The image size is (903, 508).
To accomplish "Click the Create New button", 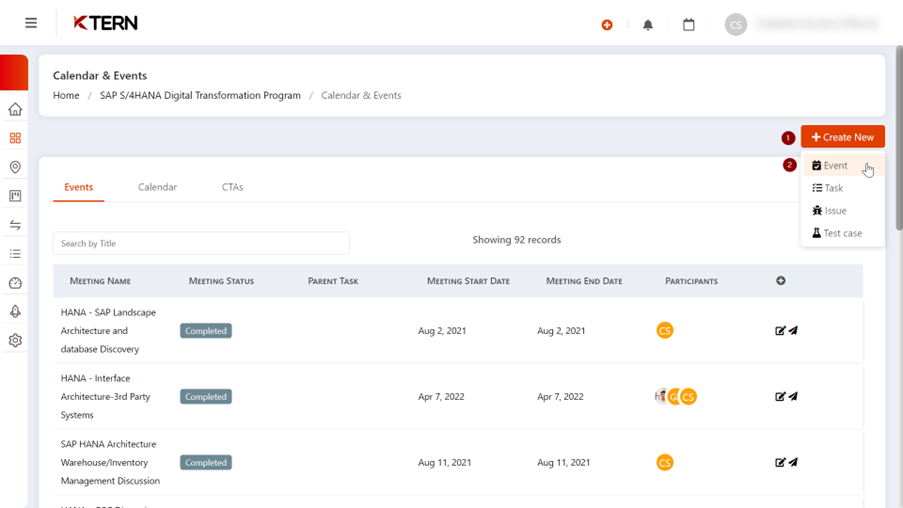I will (843, 137).
